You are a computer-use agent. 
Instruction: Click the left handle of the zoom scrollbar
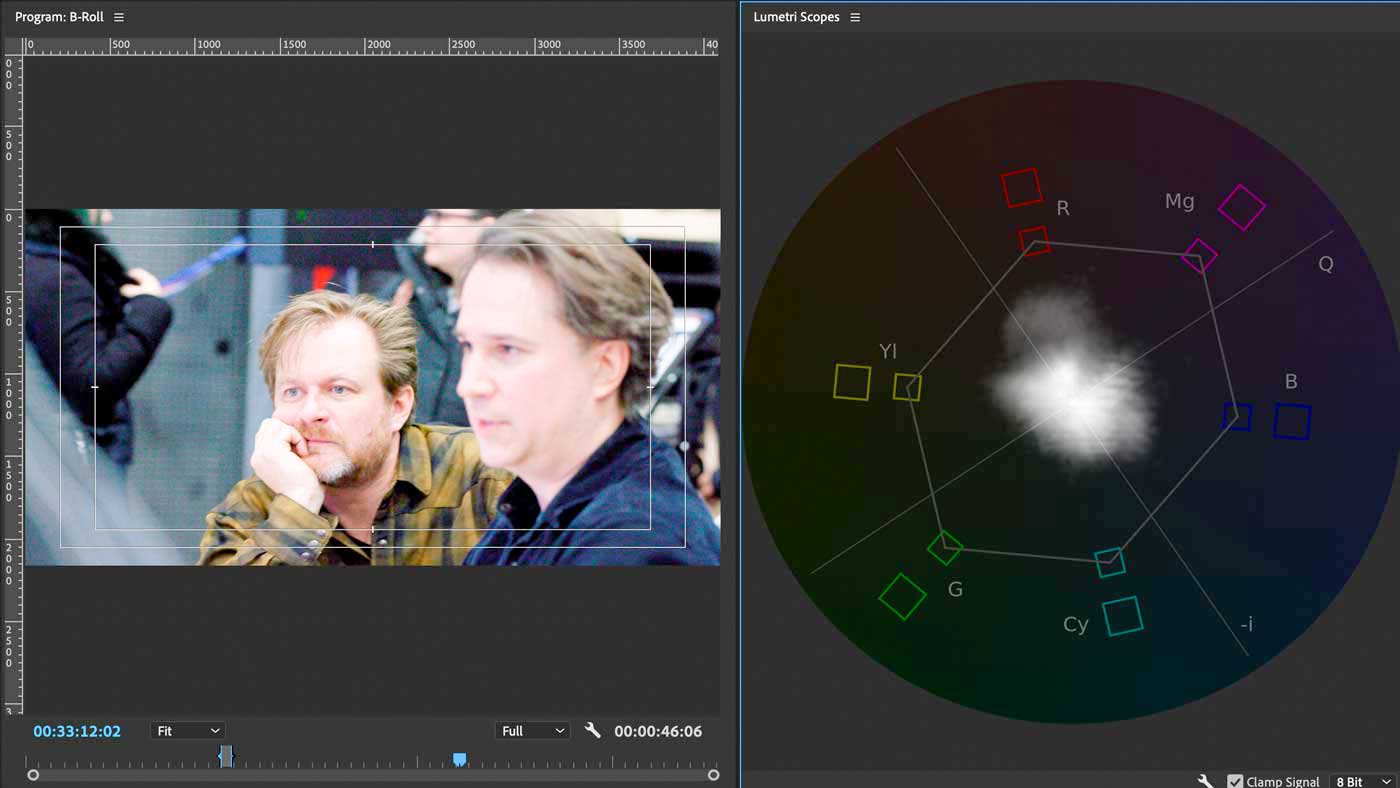click(32, 774)
